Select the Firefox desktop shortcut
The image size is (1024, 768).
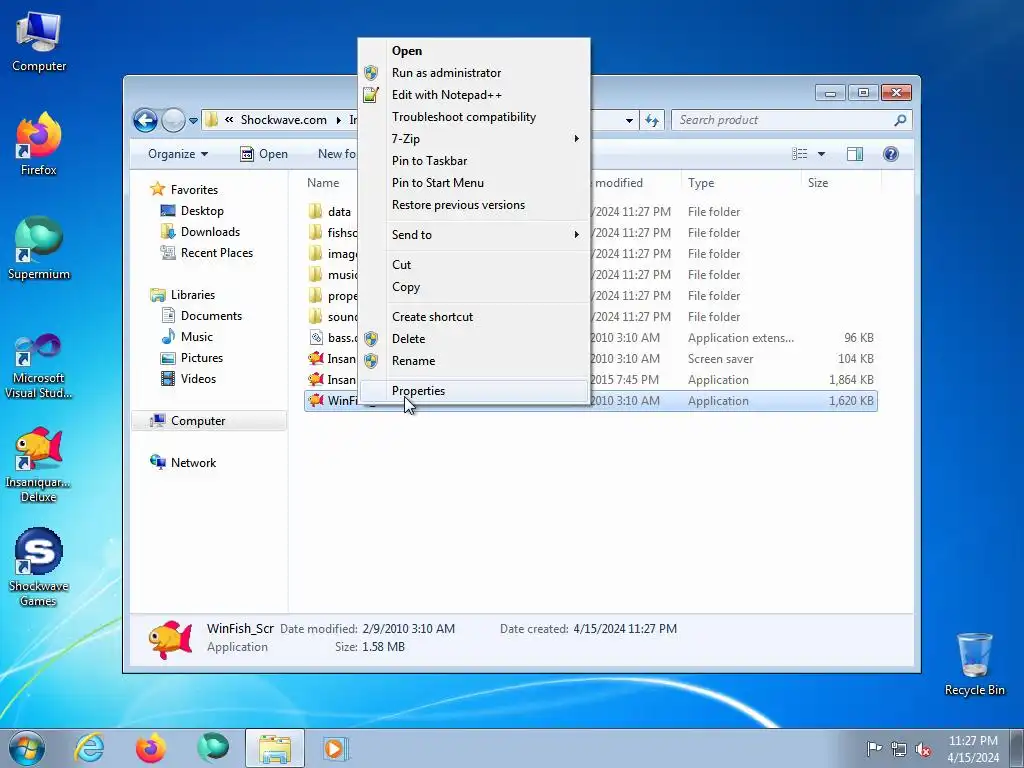point(39,144)
